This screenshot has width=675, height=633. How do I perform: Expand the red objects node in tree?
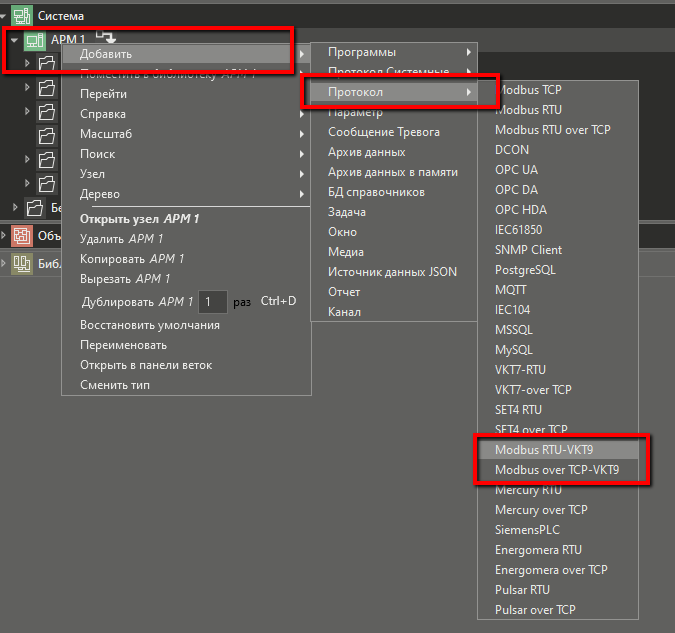click(x=5, y=237)
